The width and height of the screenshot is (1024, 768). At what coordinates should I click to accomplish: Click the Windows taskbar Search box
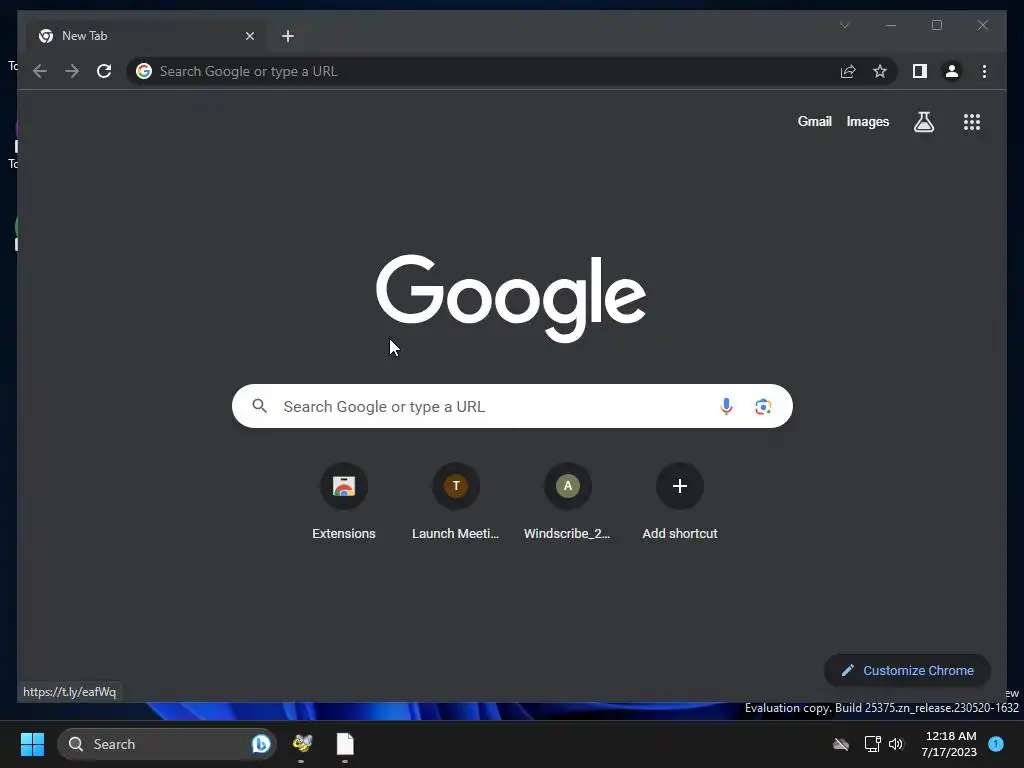click(167, 744)
